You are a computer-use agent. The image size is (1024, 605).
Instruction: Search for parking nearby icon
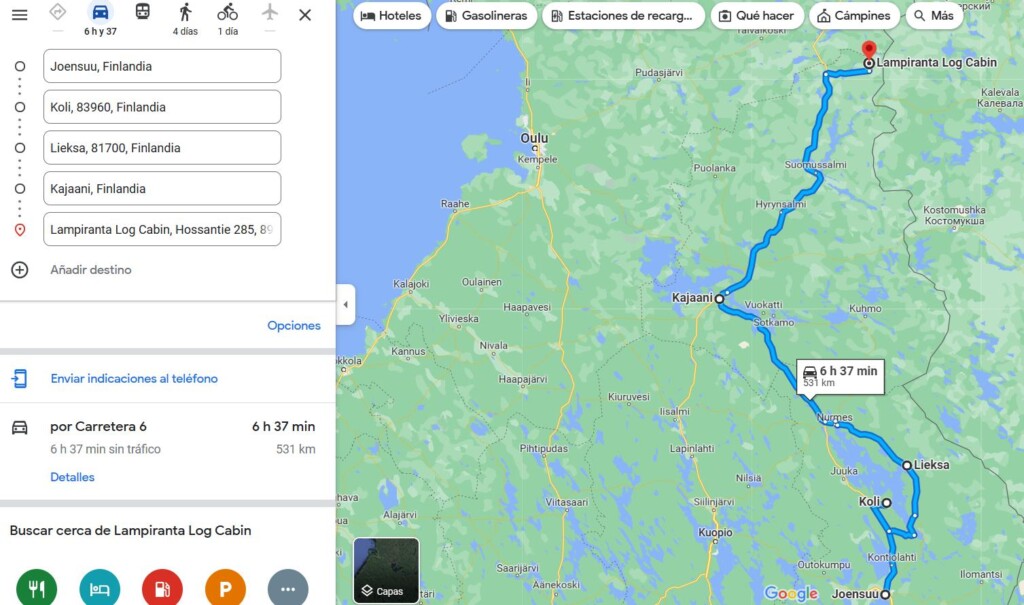point(225,587)
